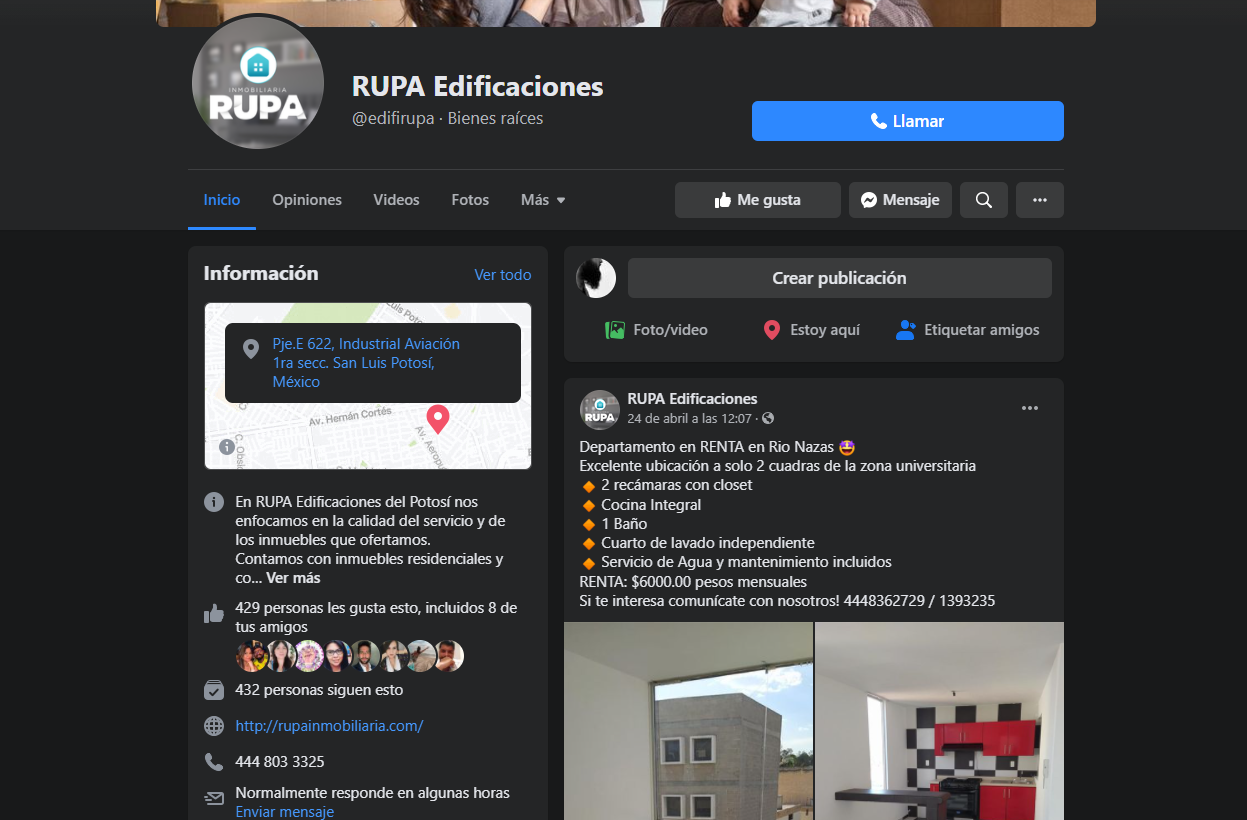This screenshot has width=1247, height=820.
Task: Open post options three-dots menu
Action: click(1030, 408)
